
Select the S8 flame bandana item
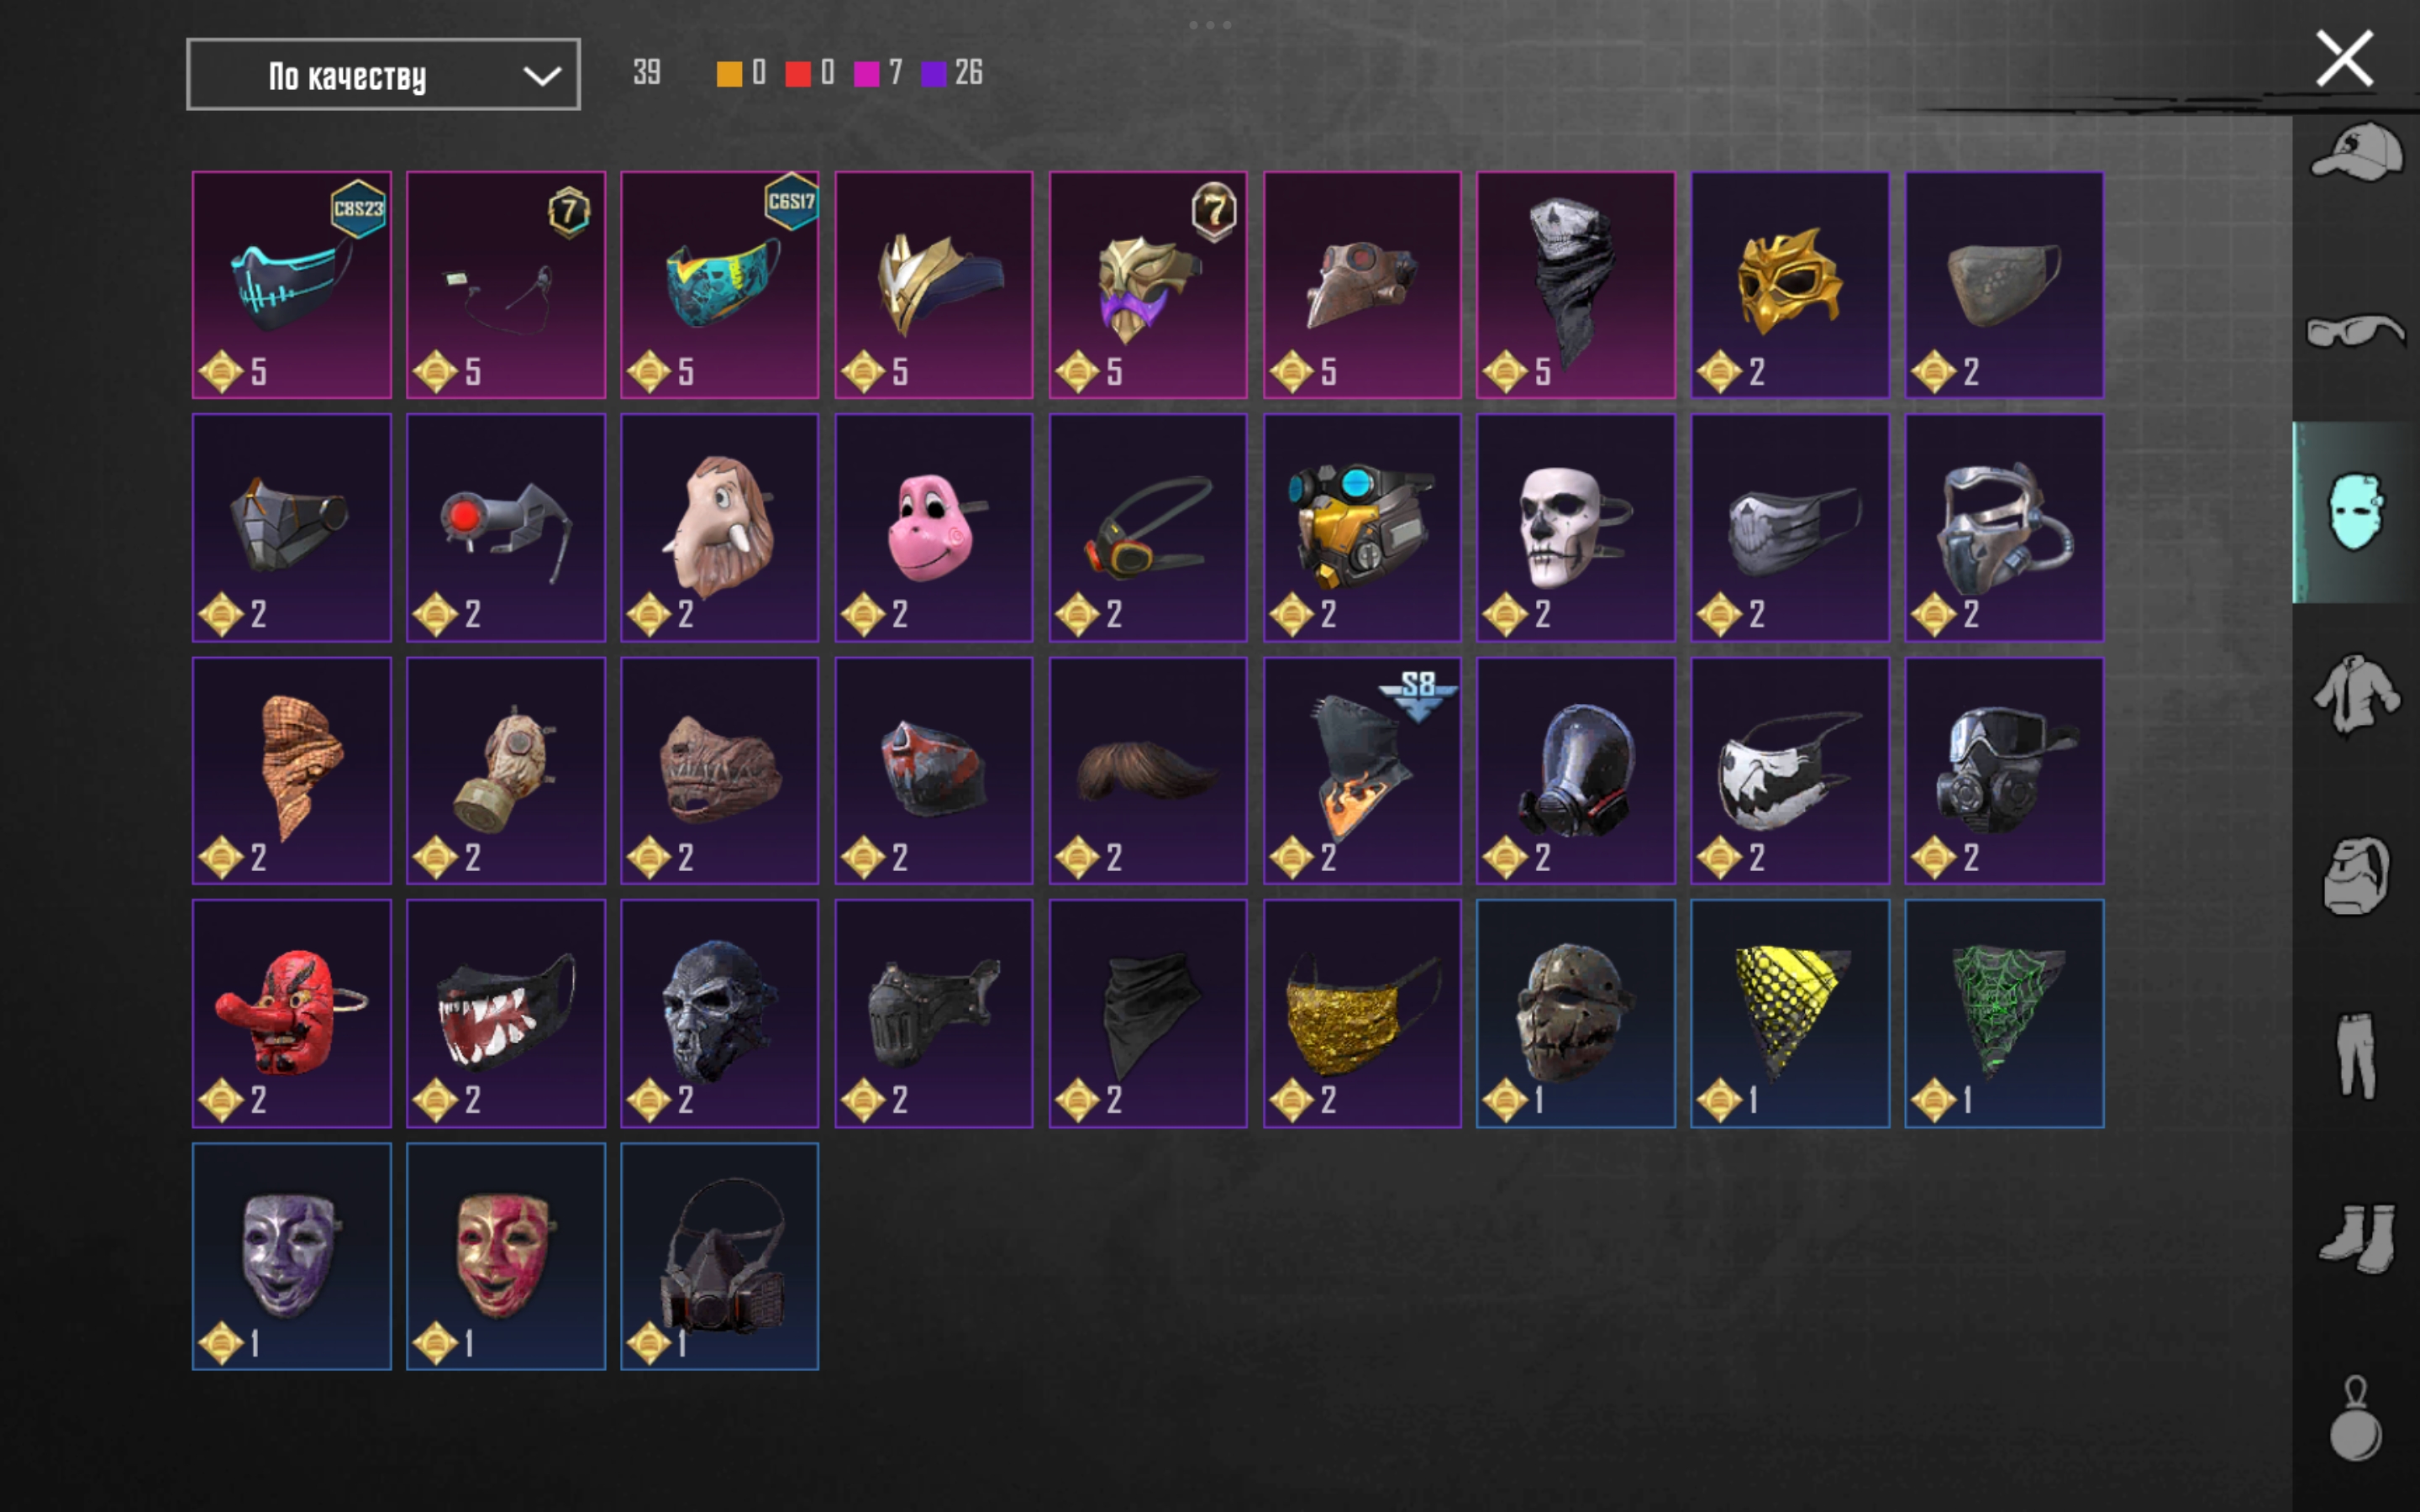1362,771
